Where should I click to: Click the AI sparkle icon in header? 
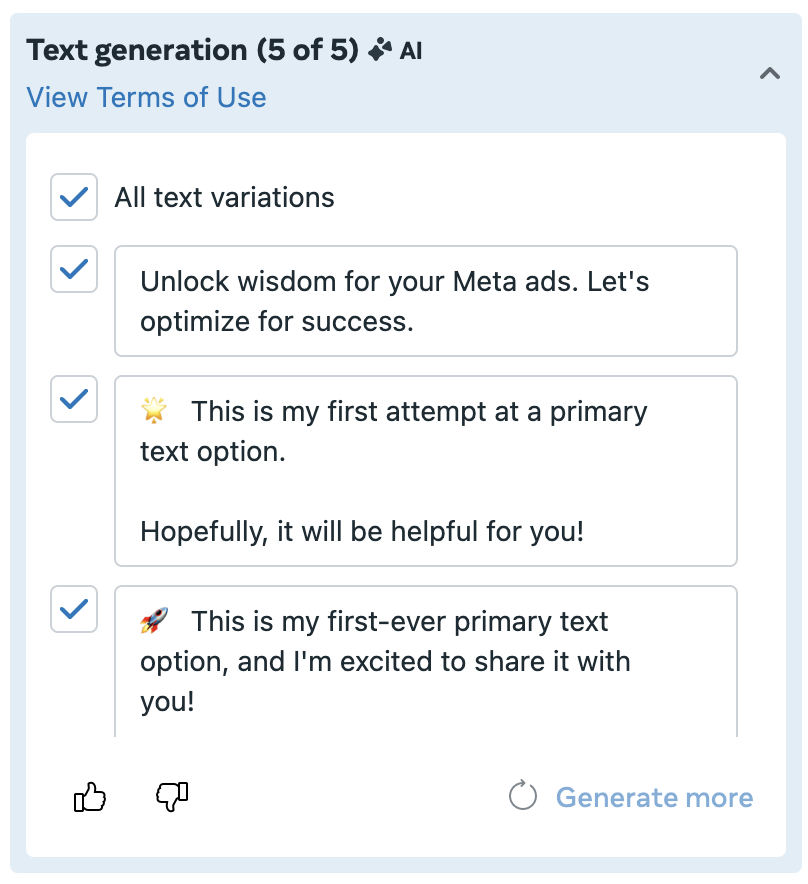pos(380,50)
